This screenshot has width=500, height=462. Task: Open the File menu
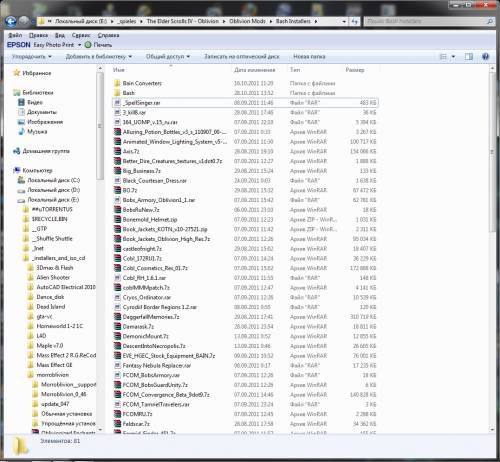tap(15, 35)
